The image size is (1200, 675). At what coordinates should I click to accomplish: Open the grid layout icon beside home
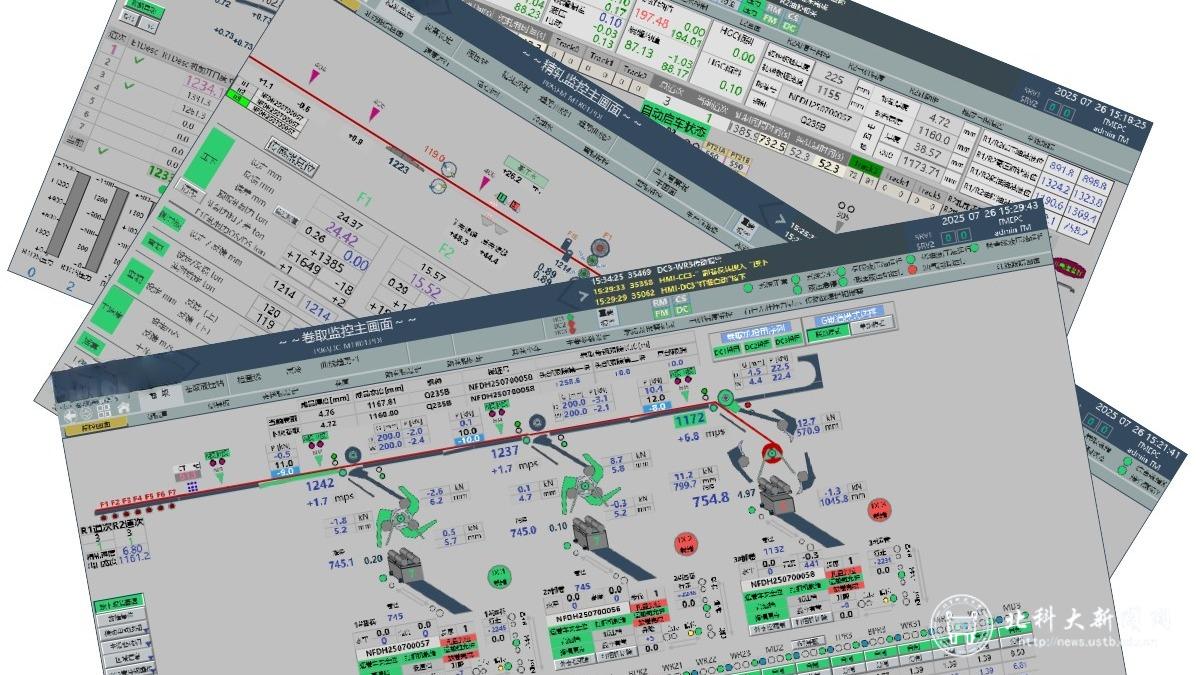click(x=105, y=408)
